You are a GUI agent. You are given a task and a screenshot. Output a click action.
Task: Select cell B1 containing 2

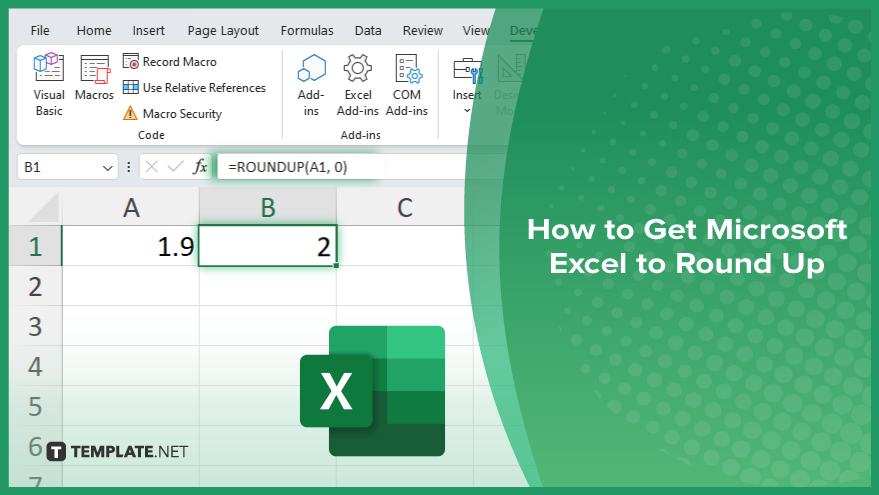268,246
